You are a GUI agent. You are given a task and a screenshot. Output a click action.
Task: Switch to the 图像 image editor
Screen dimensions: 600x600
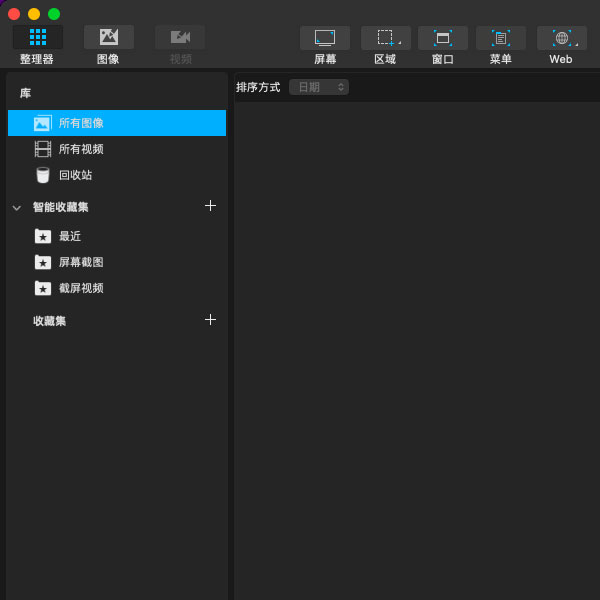click(x=109, y=37)
